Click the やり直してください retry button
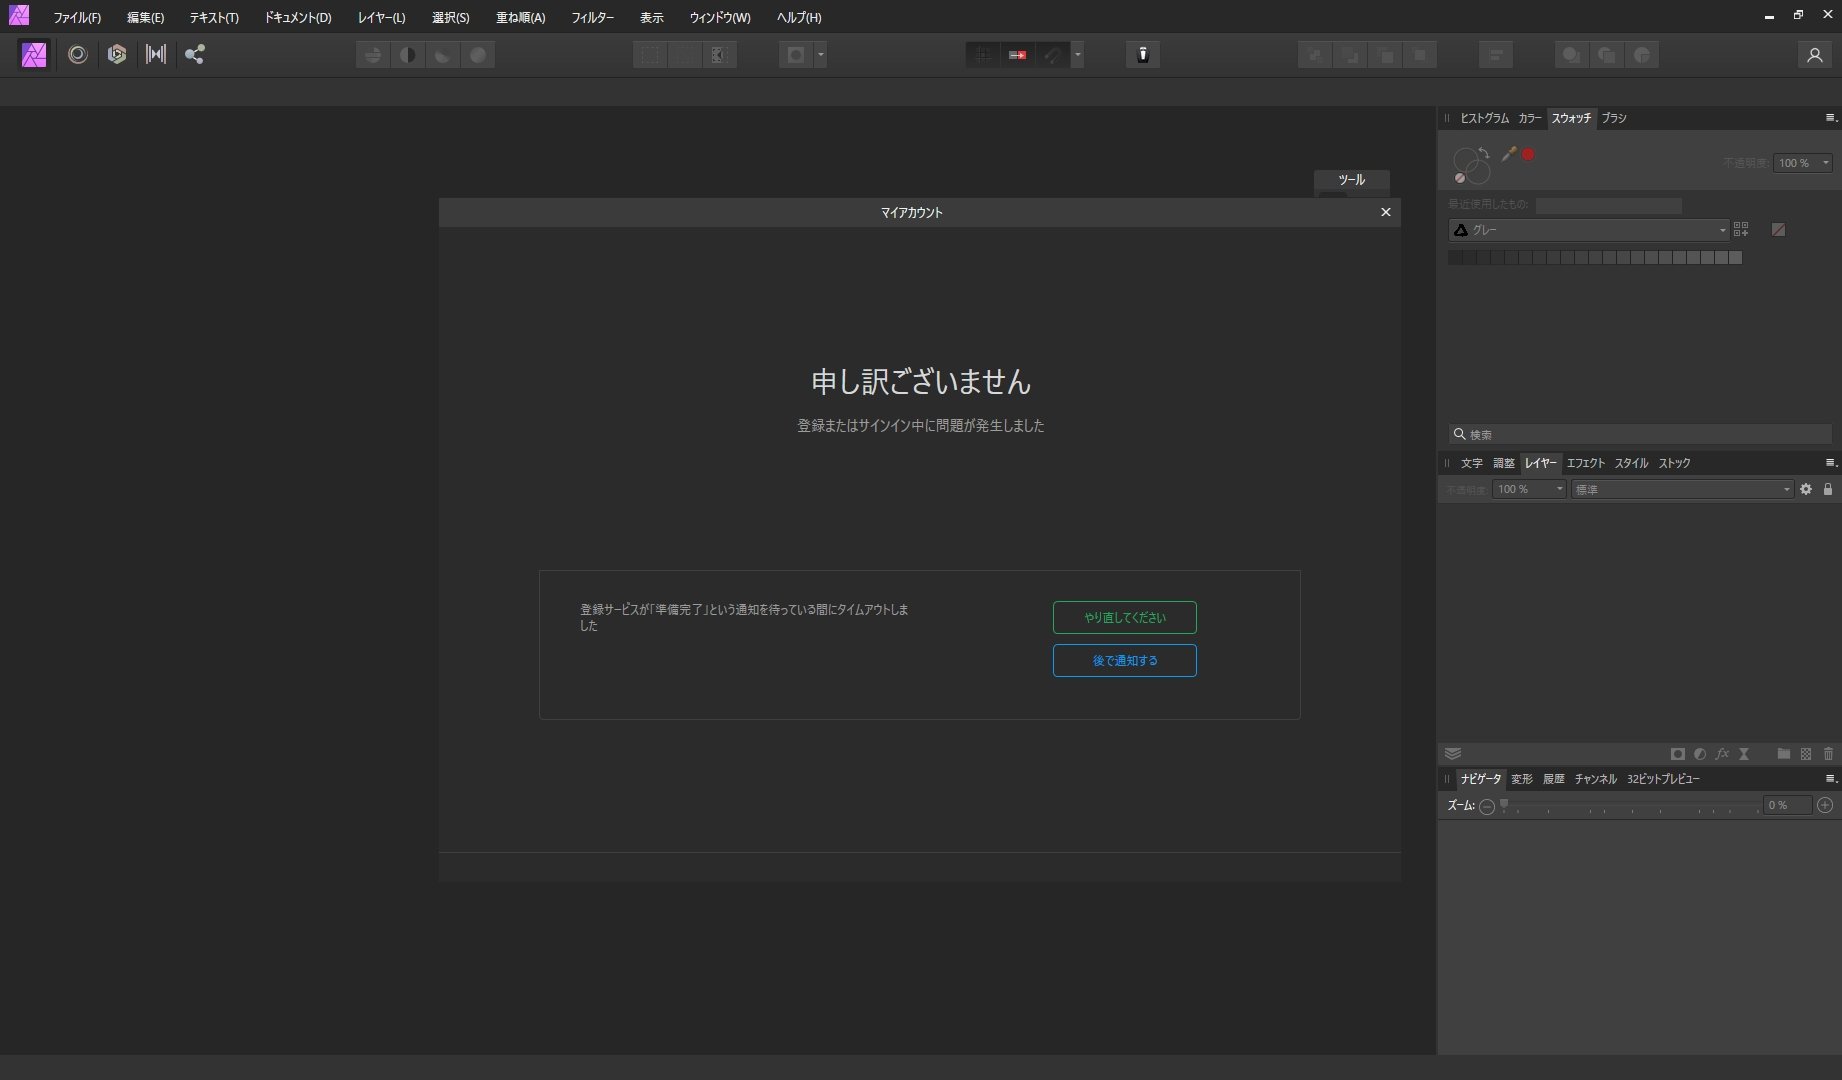The image size is (1842, 1080). click(x=1124, y=617)
